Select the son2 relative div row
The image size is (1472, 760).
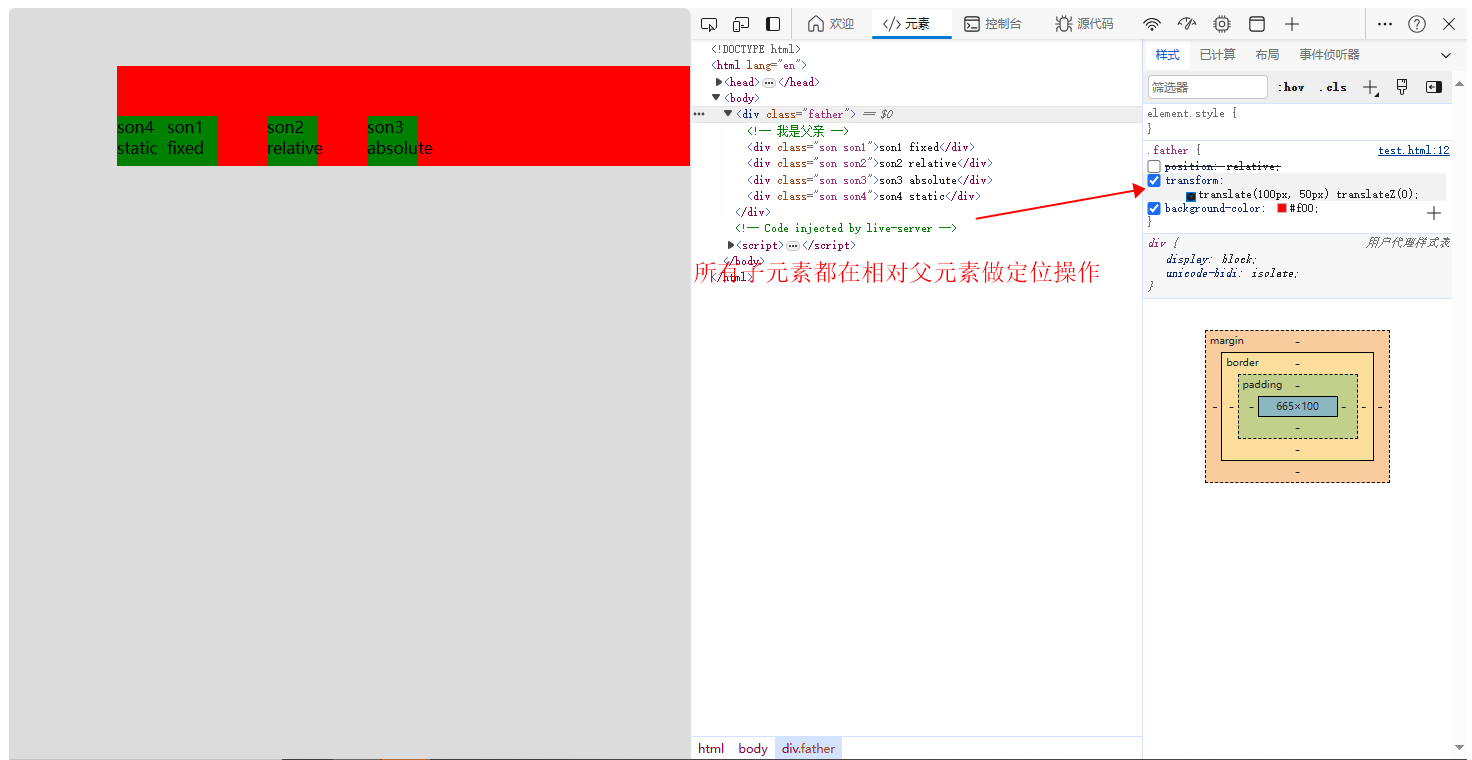pos(869,163)
